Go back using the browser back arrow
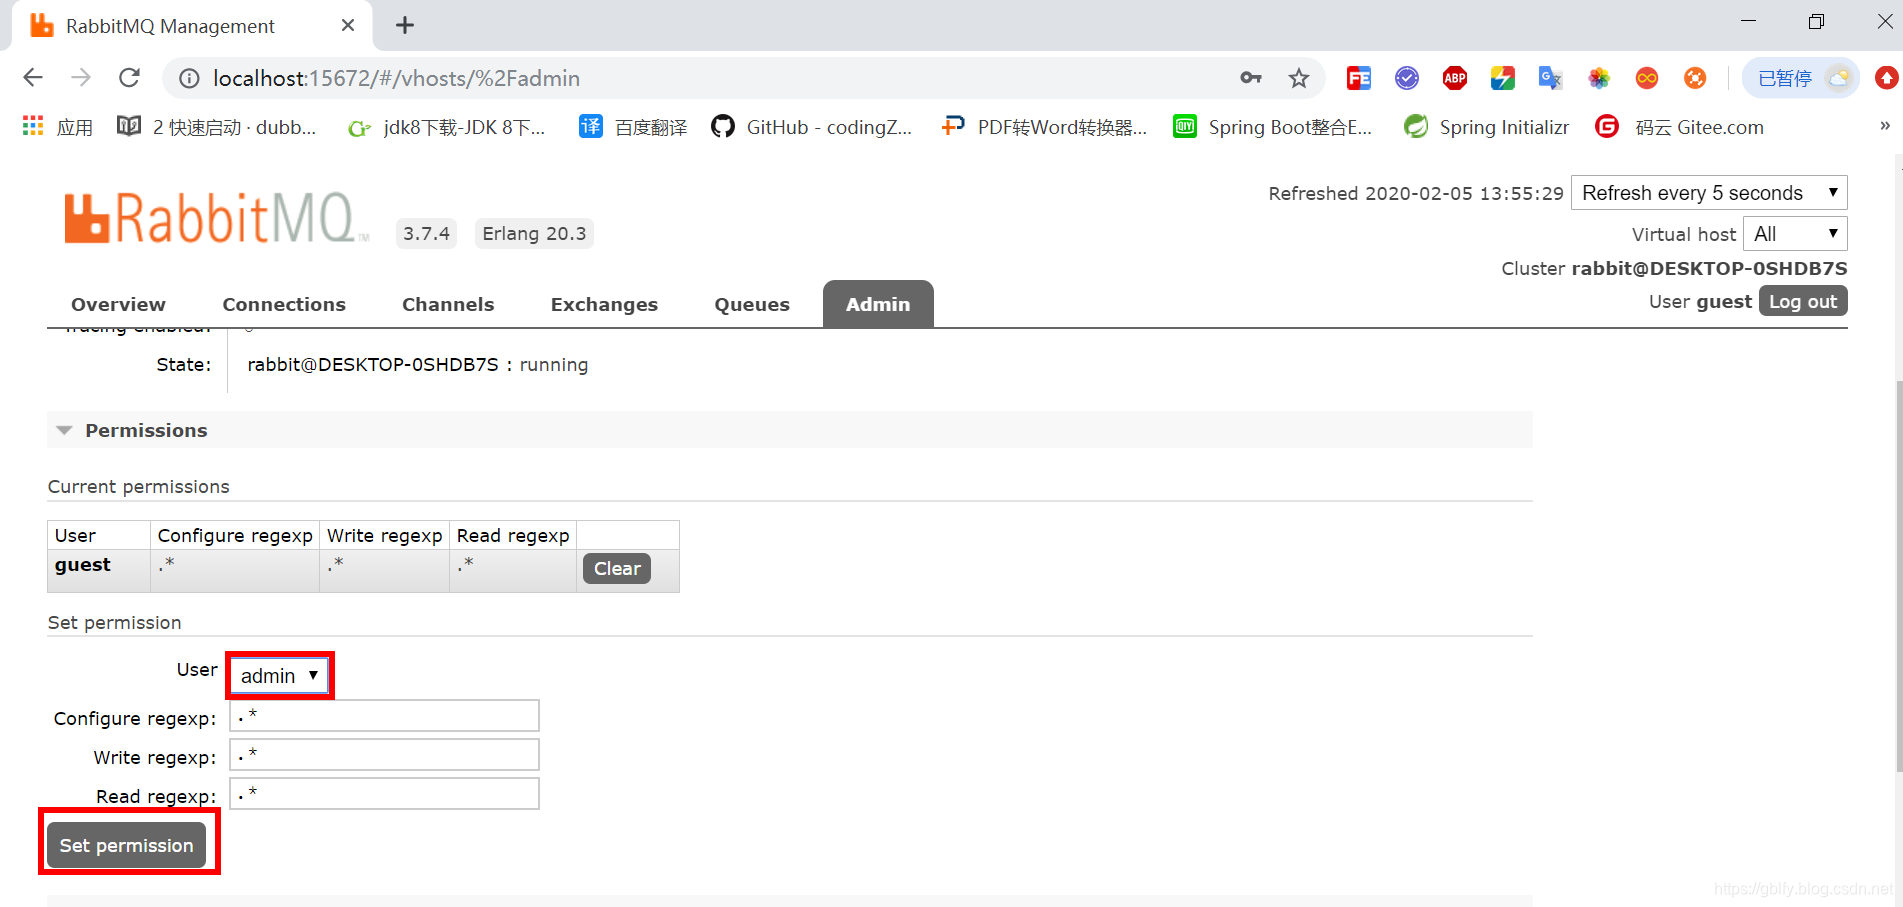Image resolution: width=1903 pixels, height=907 pixels. [33, 78]
